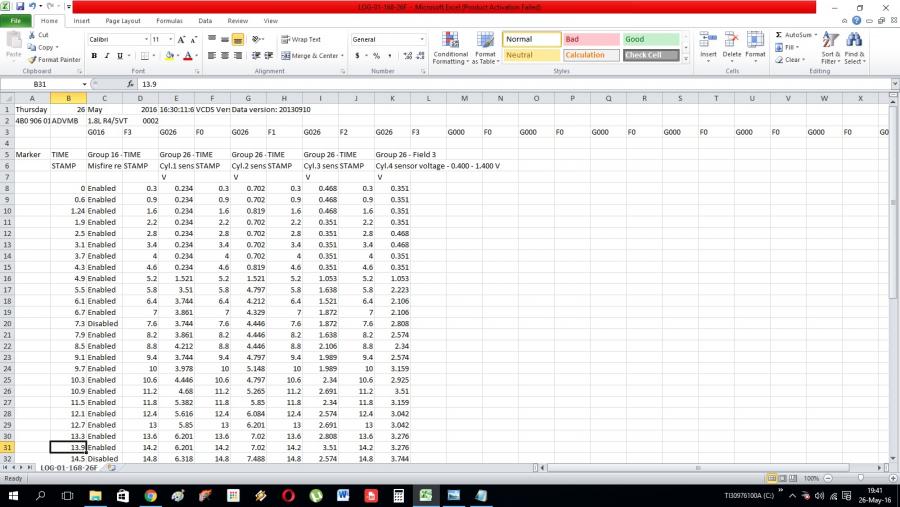Switch to the Formulas ribbon tab
Viewport: 900px width, 507px height.
[x=169, y=20]
